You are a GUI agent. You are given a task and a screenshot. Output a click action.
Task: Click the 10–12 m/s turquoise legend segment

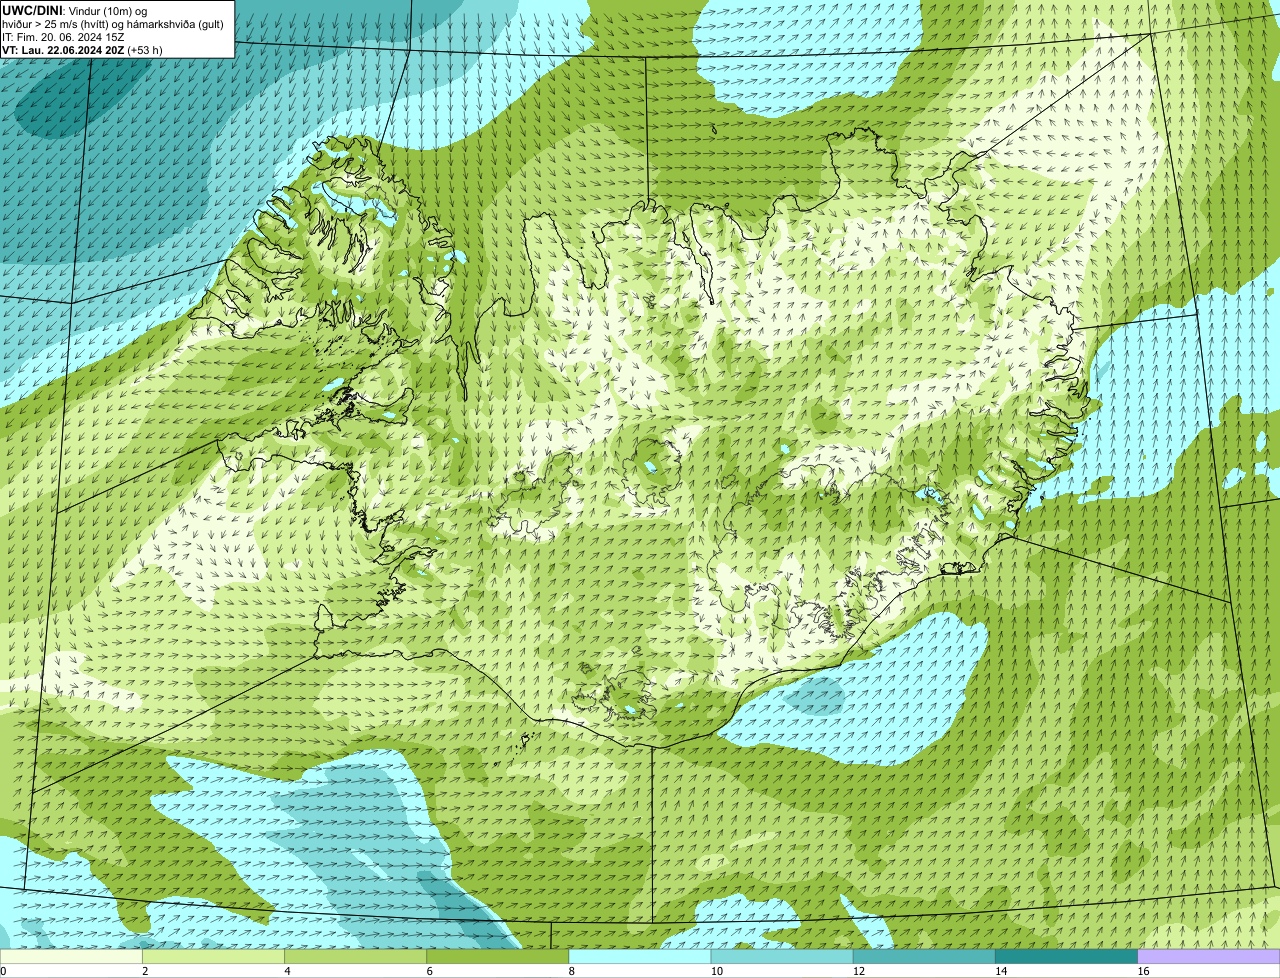point(782,956)
